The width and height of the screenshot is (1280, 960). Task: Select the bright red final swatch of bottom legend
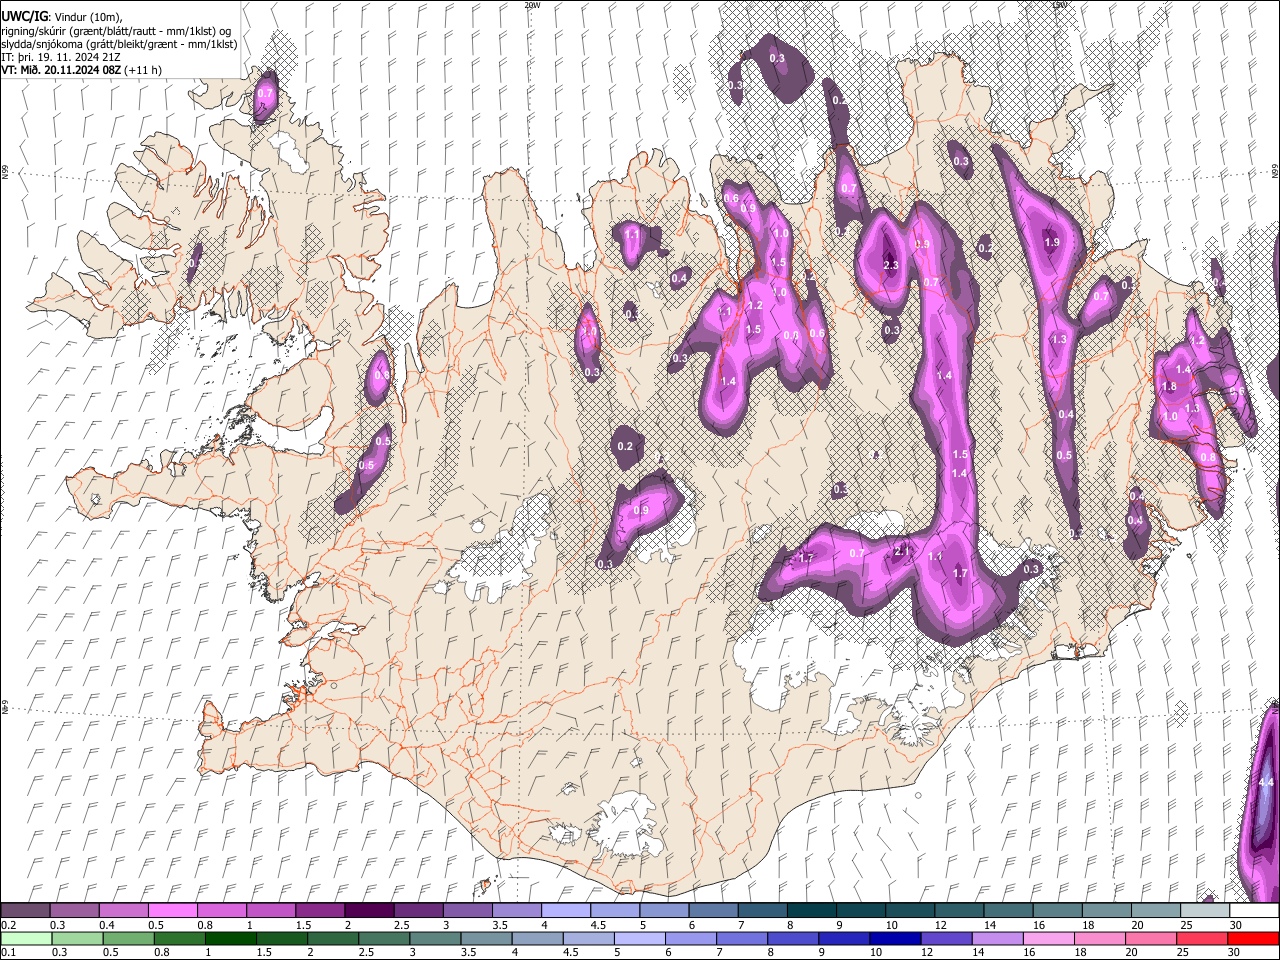click(x=1253, y=939)
